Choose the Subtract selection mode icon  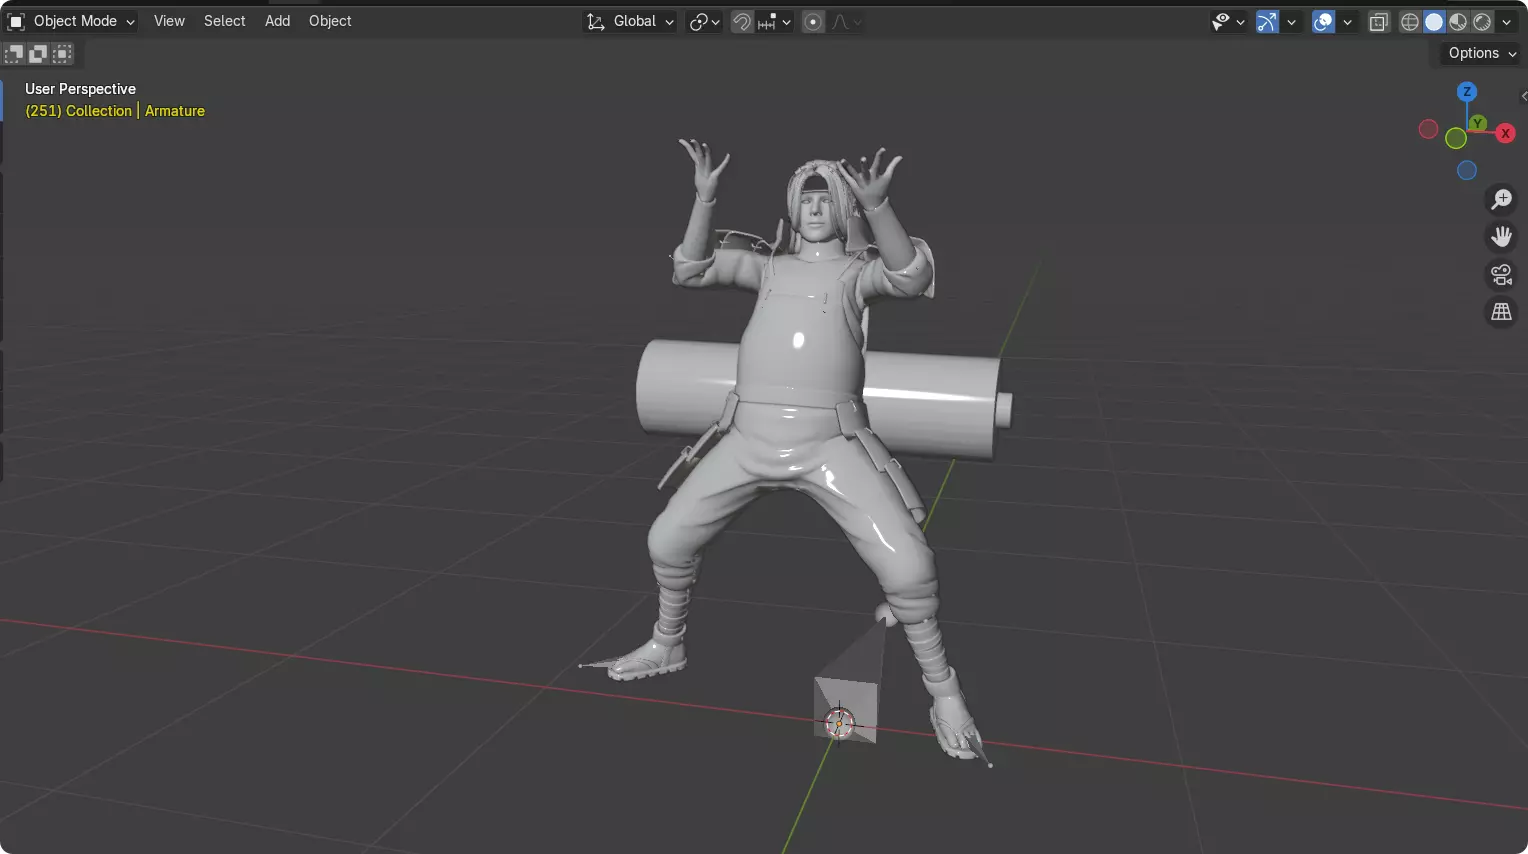[62, 54]
